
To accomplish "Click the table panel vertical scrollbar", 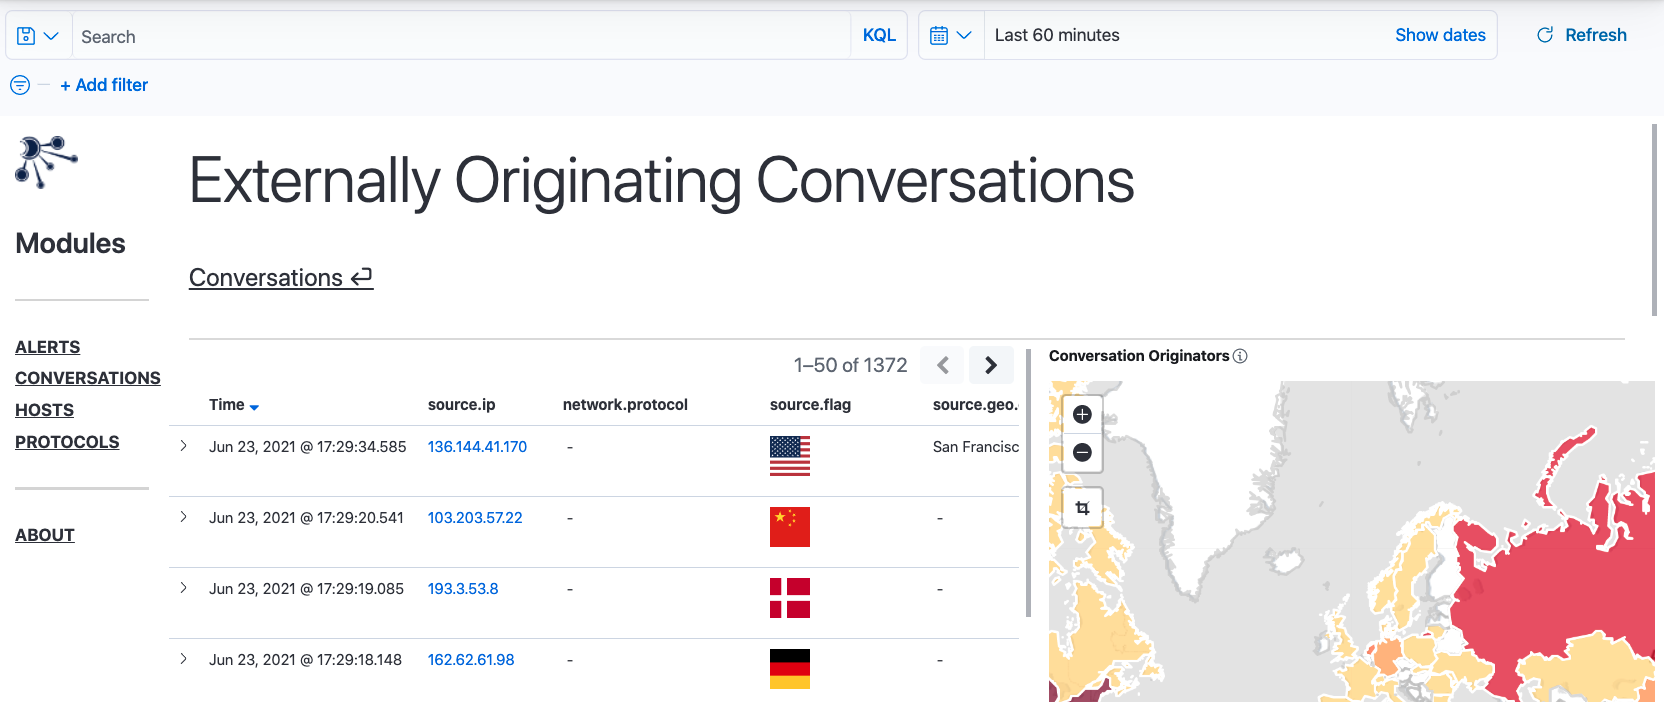I will (1028, 483).
